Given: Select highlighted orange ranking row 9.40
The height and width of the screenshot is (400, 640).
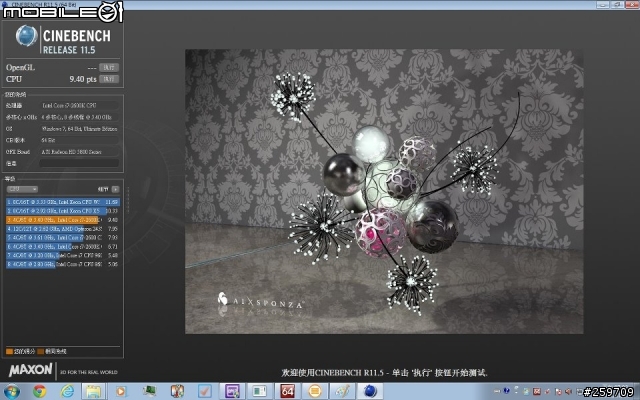Looking at the screenshot, I should point(63,220).
